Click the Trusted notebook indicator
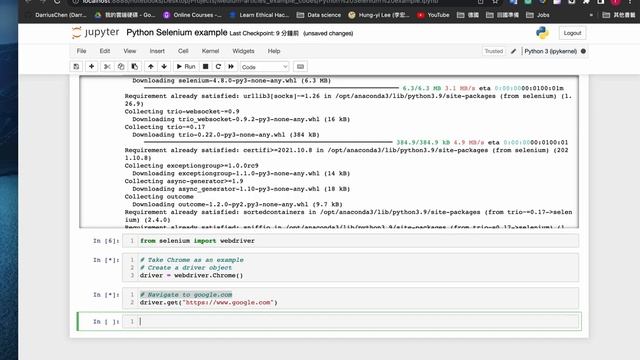Viewport: 640px width, 360px height. click(x=493, y=51)
